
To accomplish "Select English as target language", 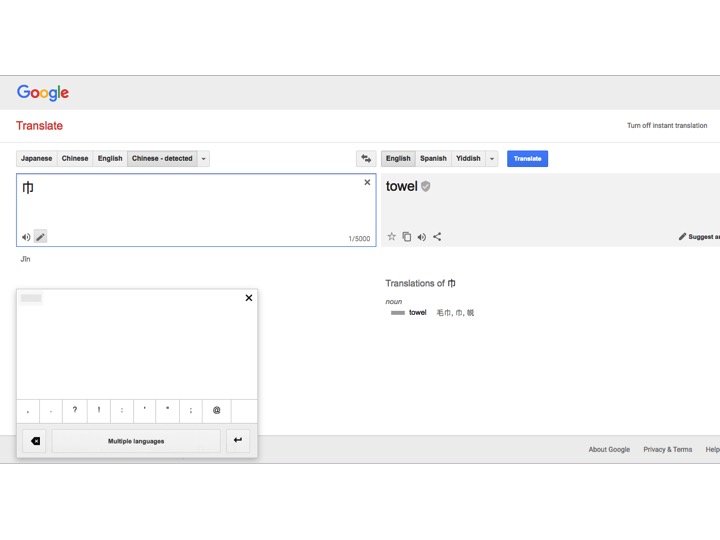I will click(398, 158).
